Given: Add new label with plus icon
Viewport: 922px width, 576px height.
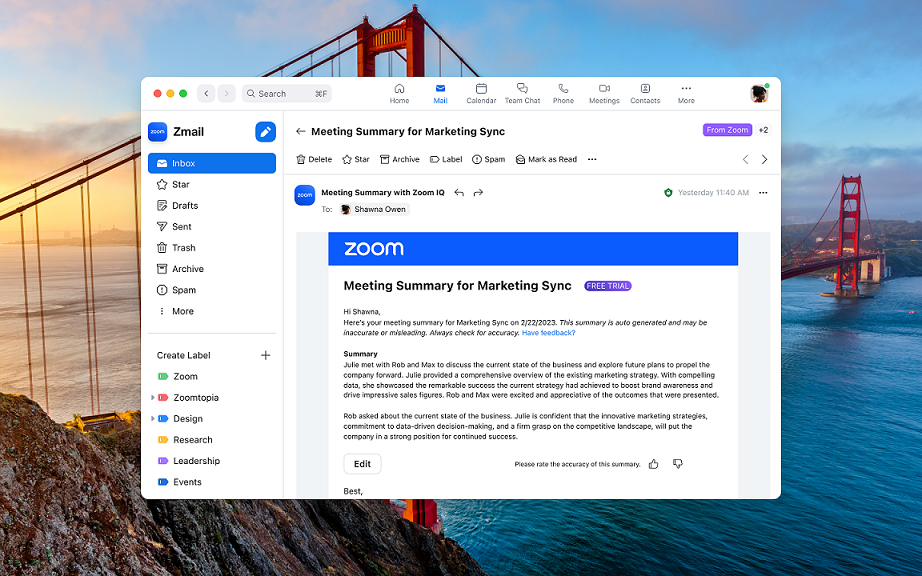Looking at the screenshot, I should pyautogui.click(x=265, y=355).
